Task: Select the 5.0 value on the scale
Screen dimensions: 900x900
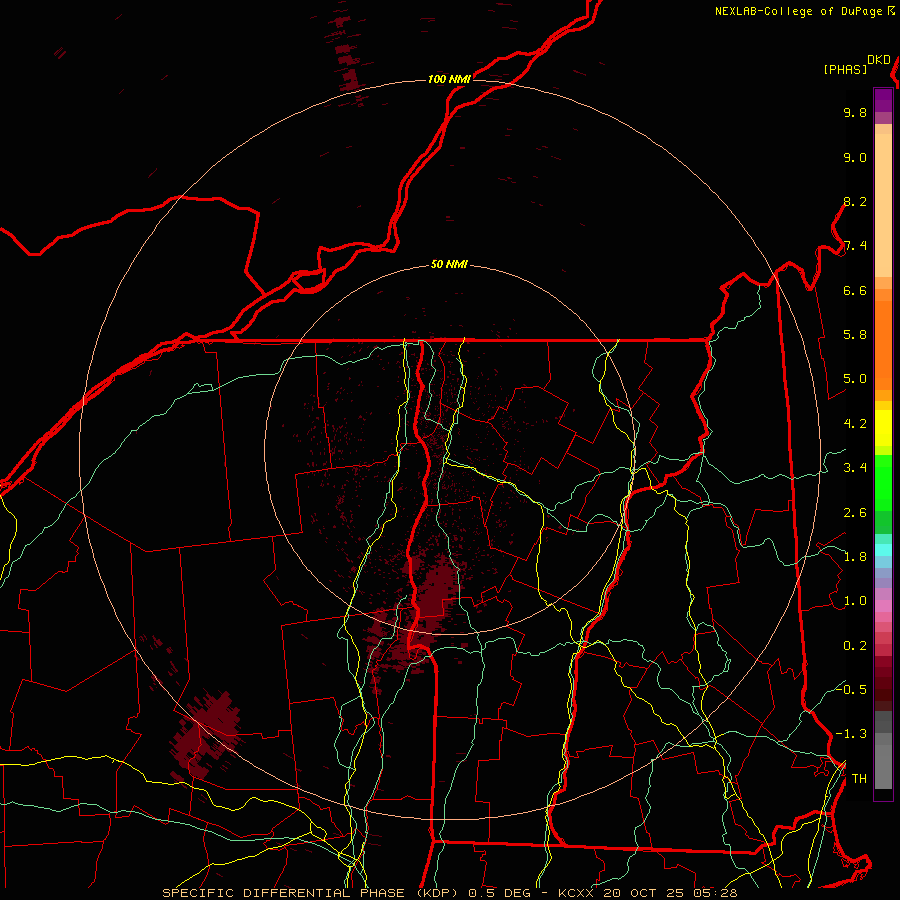Action: click(855, 379)
